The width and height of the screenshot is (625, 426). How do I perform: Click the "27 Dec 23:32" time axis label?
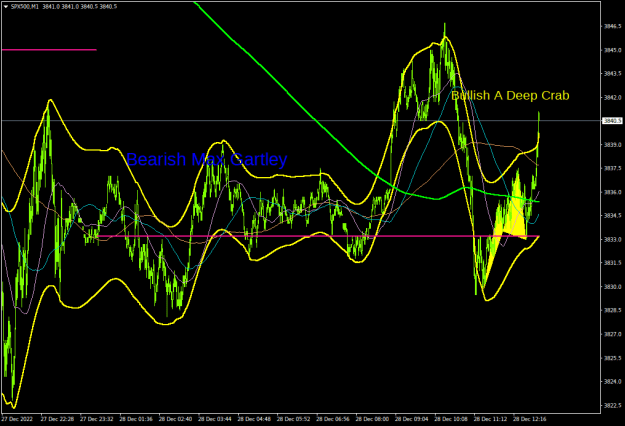pyautogui.click(x=97, y=419)
